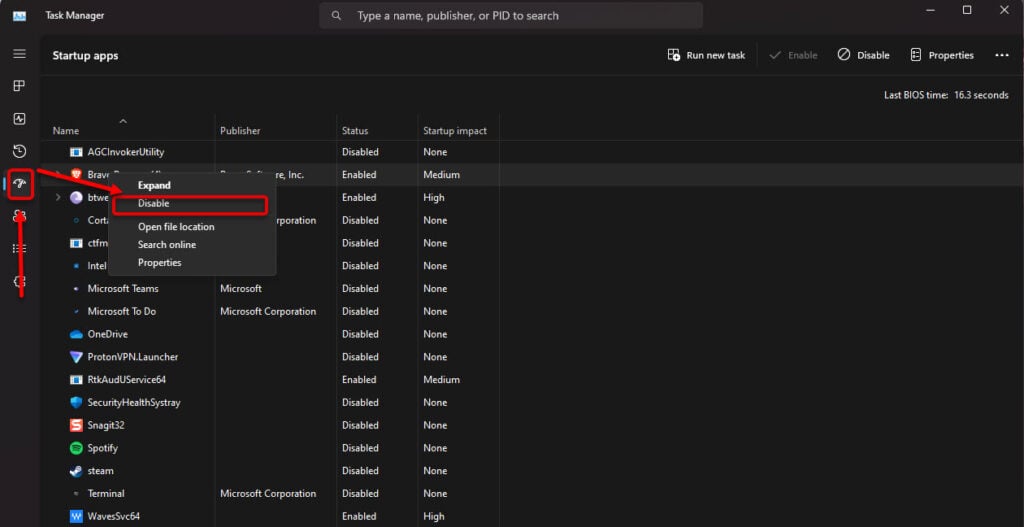Open the Performance page icon

(x=20, y=119)
